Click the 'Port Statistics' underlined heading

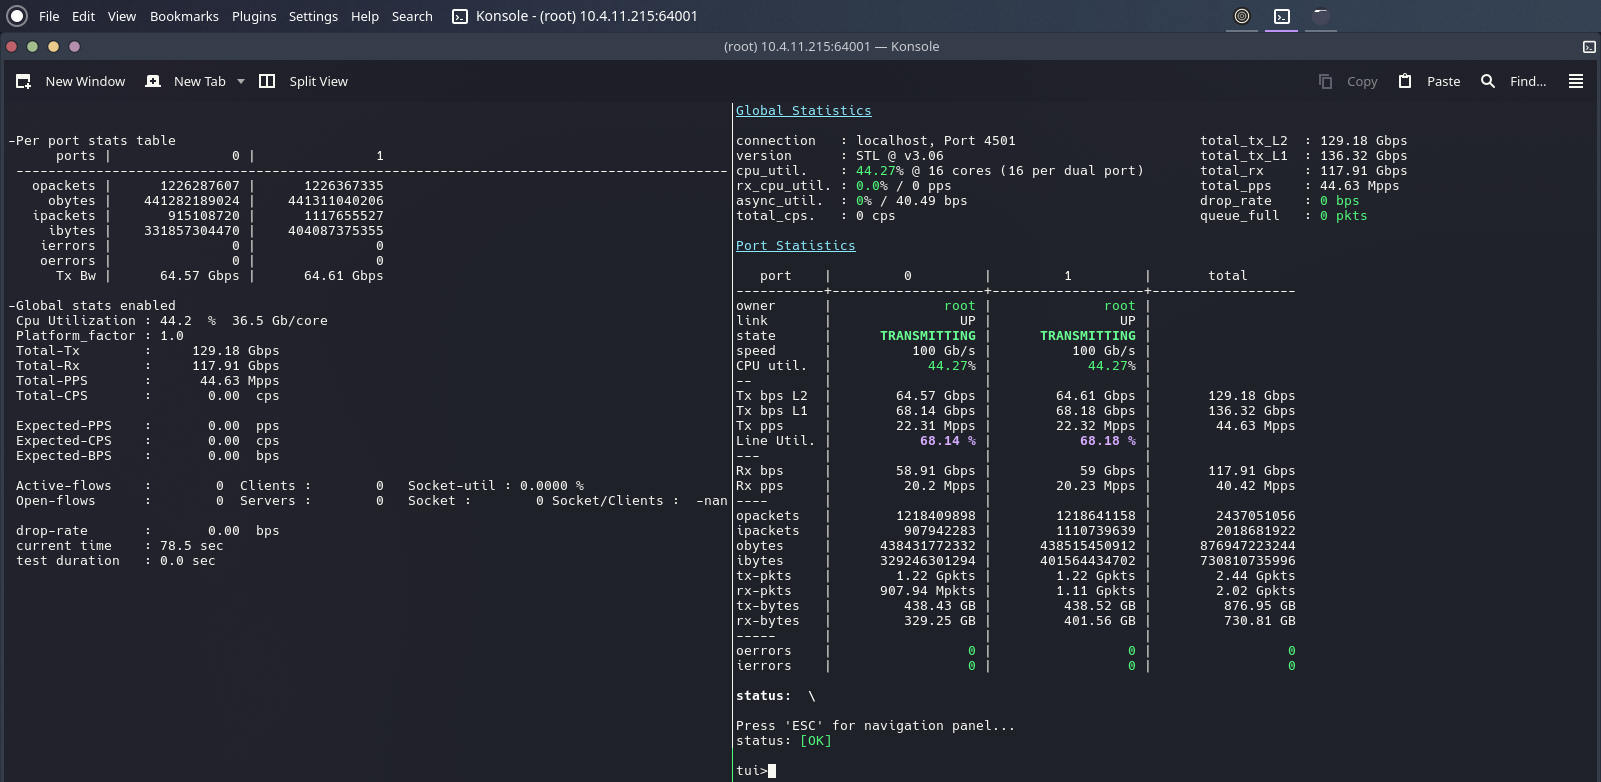coord(796,246)
